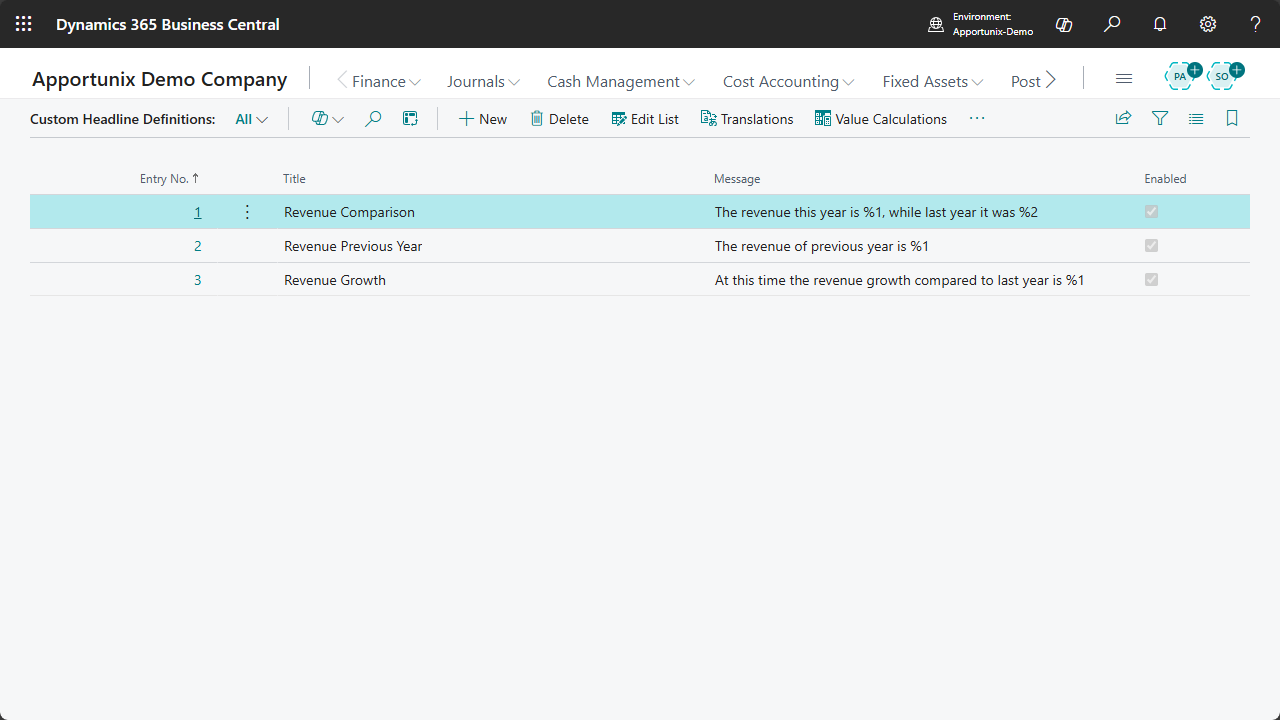
Task: Open Dynamics 365 notifications bell
Action: coord(1159,24)
